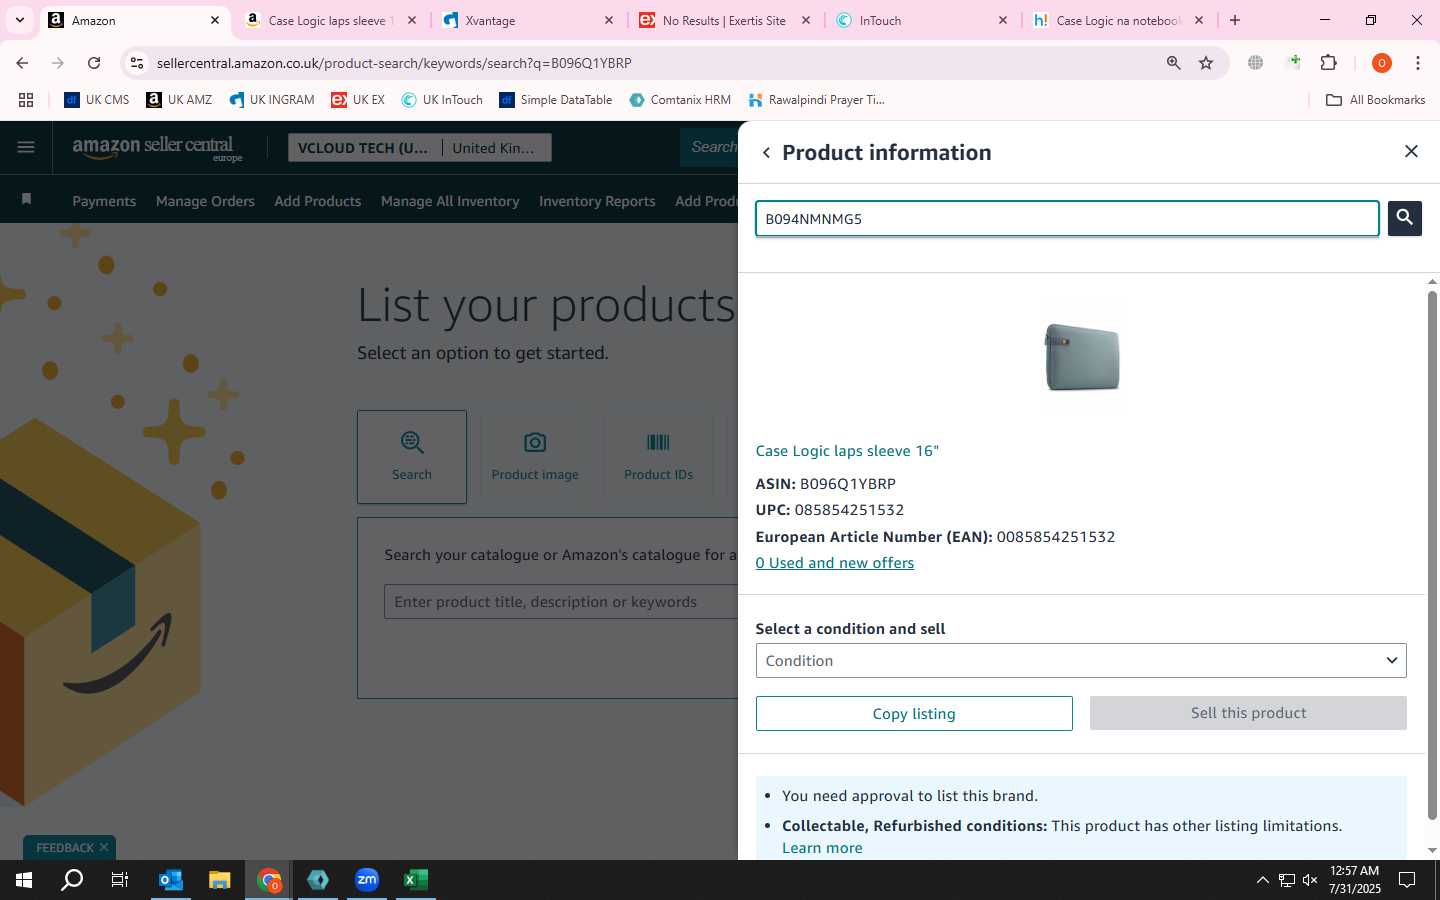Open a new browser tab

[x=1235, y=20]
